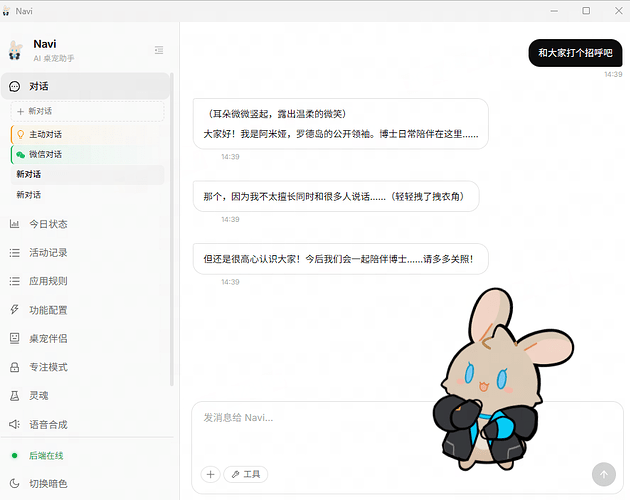The height and width of the screenshot is (500, 630).
Task: Click the 和大家打个招呼吧 sent message bubble
Action: point(575,53)
